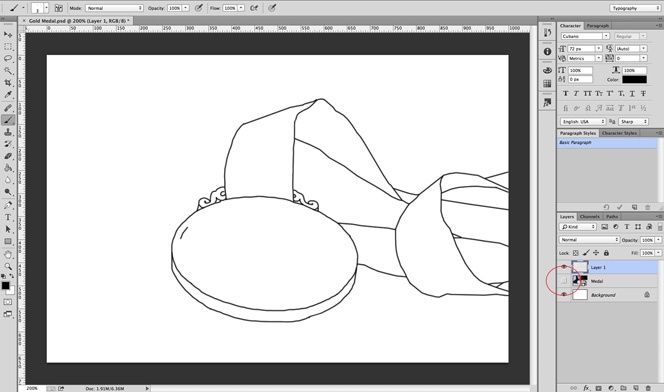Select the Zoom tool
The height and width of the screenshot is (392, 664).
8,267
